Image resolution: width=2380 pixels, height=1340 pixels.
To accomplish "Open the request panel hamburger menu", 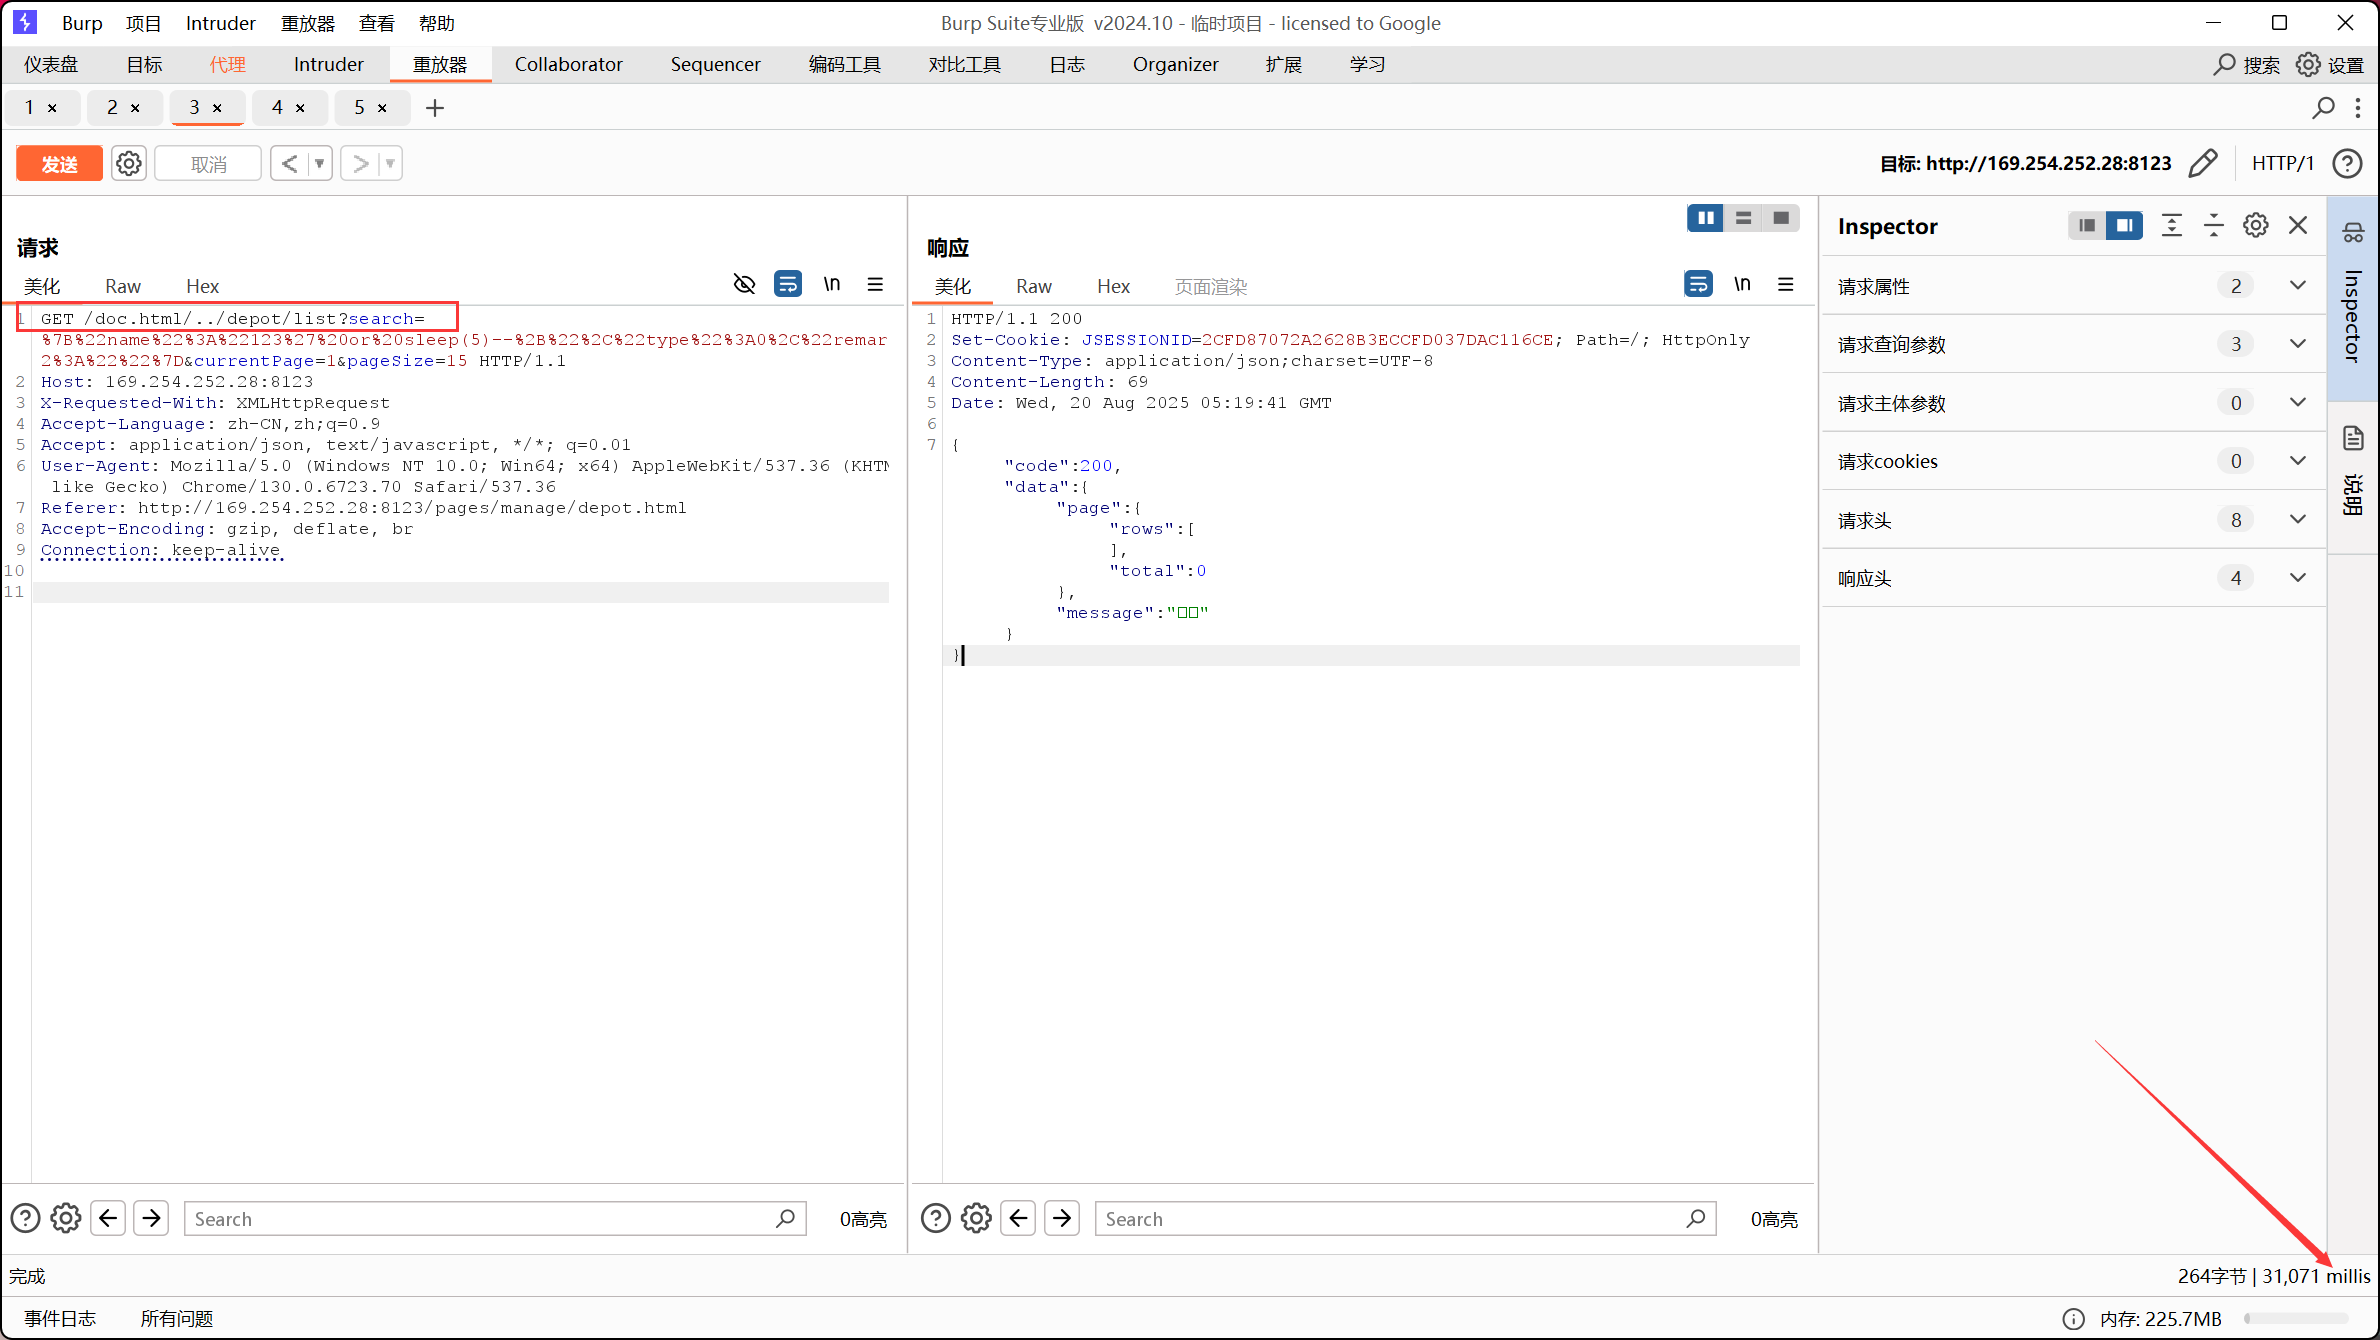I will pos(875,285).
